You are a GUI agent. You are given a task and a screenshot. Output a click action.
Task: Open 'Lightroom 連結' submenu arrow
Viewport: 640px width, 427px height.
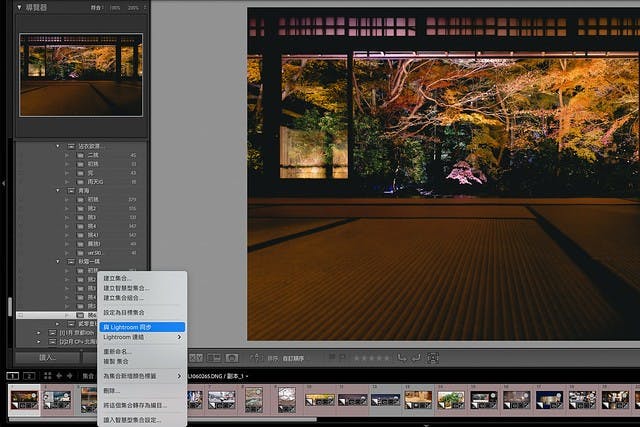(180, 337)
